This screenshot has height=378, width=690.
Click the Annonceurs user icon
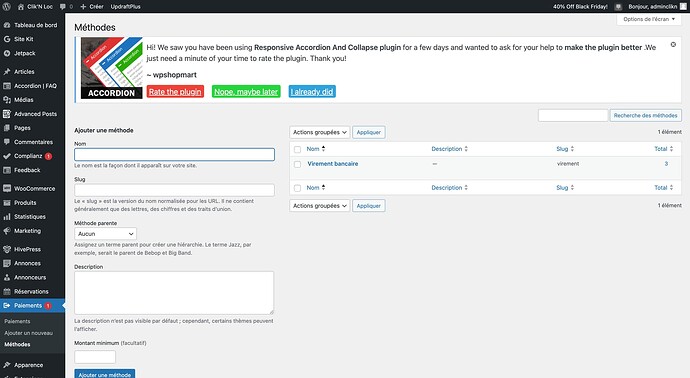click(7, 278)
